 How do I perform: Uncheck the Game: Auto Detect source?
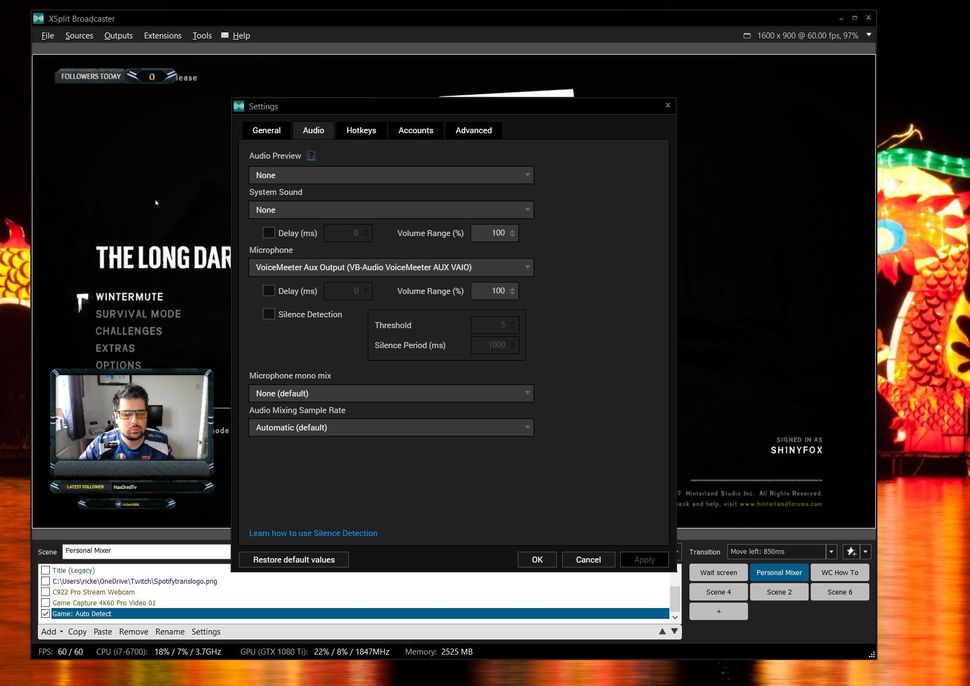click(x=45, y=613)
